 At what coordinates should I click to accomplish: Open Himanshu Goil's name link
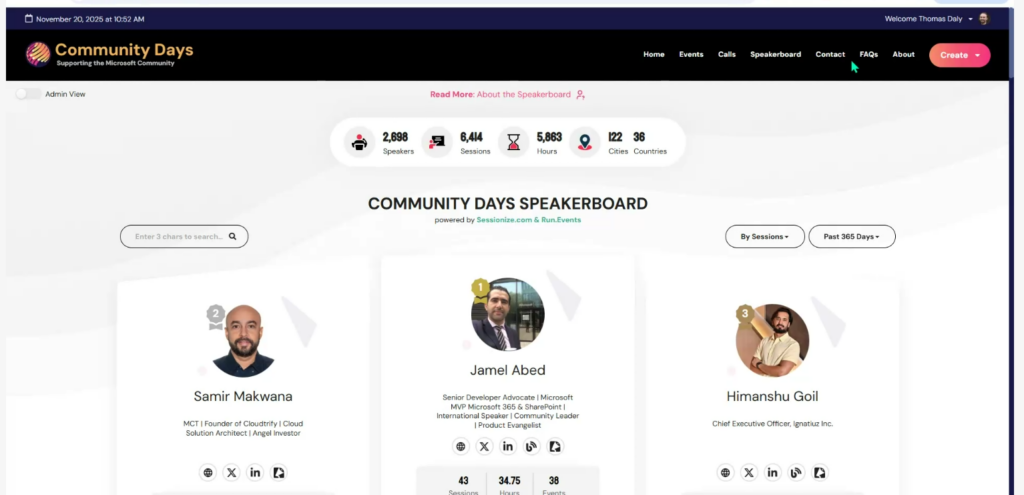(772, 396)
